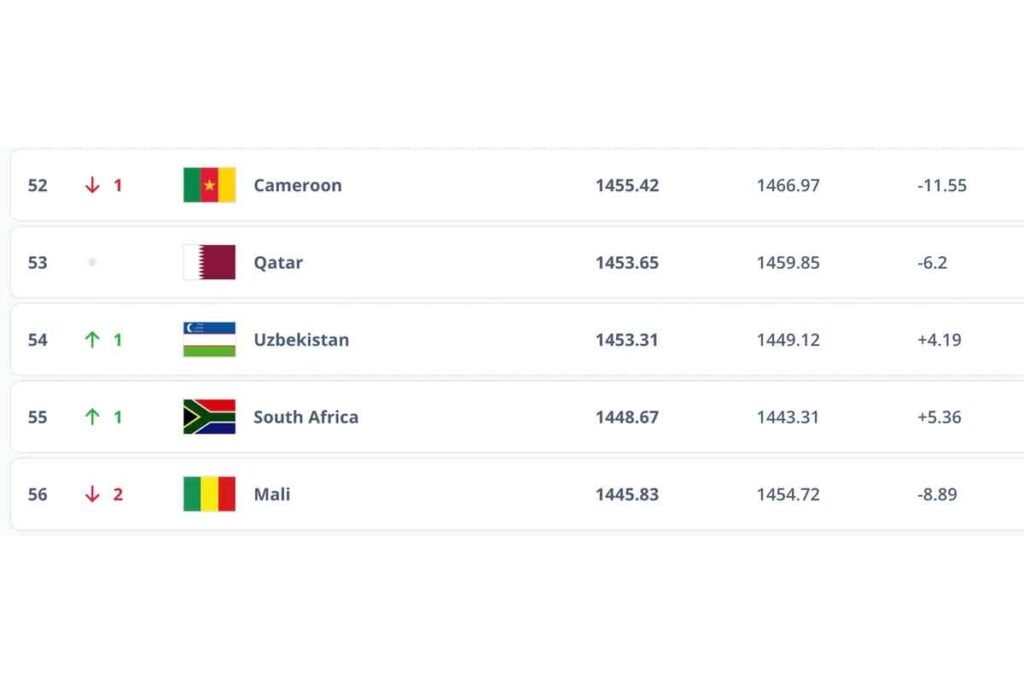Screen dimensions: 1024x683
Task: Click Qatar's no-change dot indicator
Action: (92, 262)
